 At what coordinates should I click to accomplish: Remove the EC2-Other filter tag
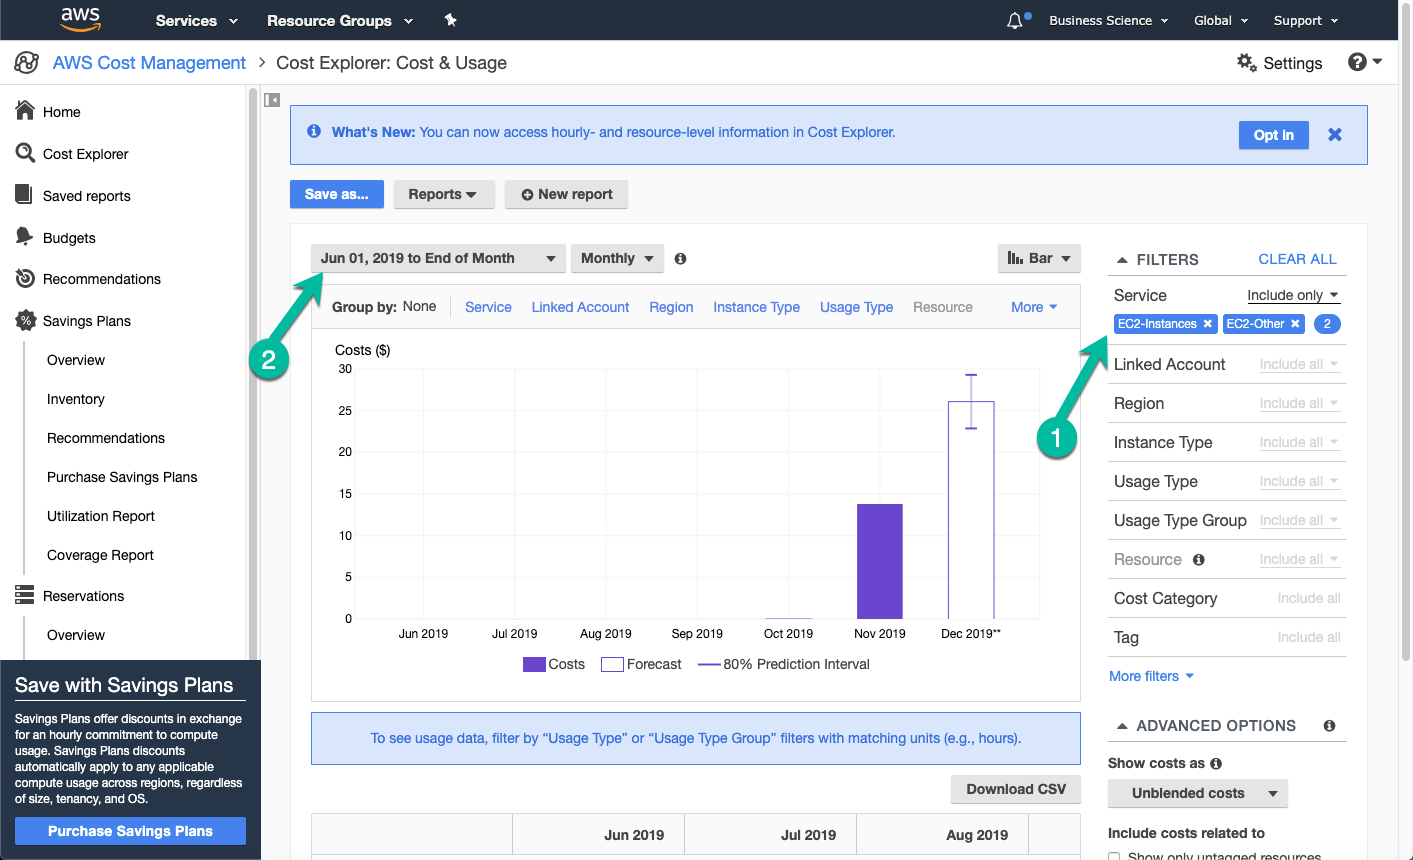click(x=1295, y=324)
